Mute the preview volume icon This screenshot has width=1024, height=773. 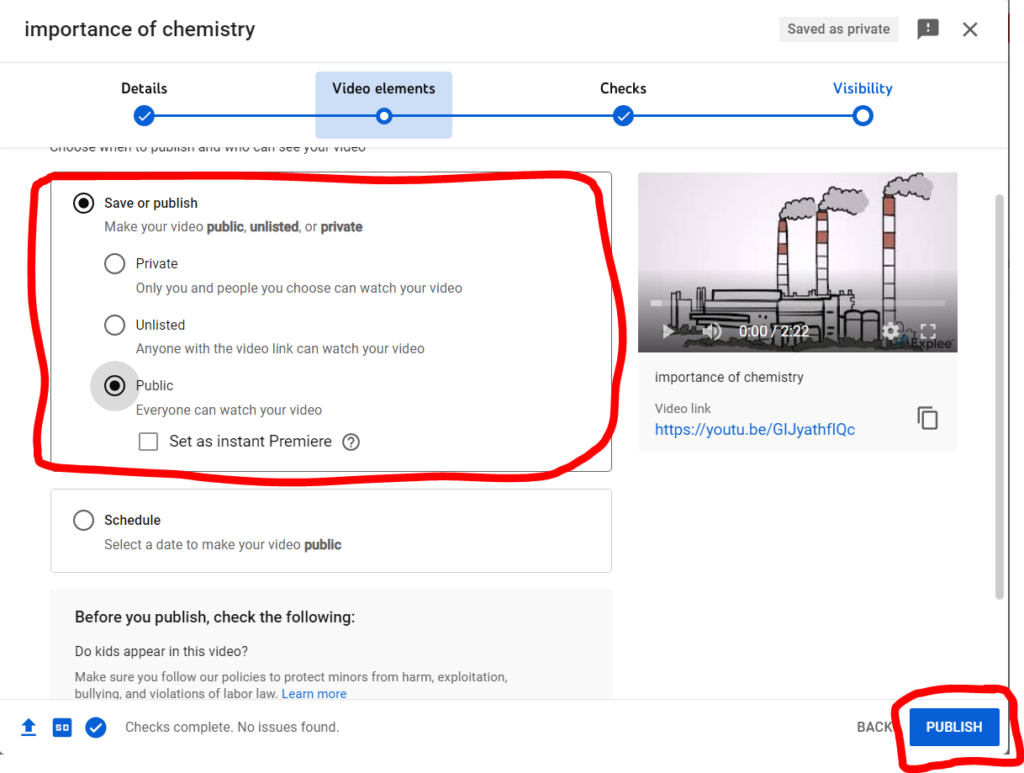712,331
